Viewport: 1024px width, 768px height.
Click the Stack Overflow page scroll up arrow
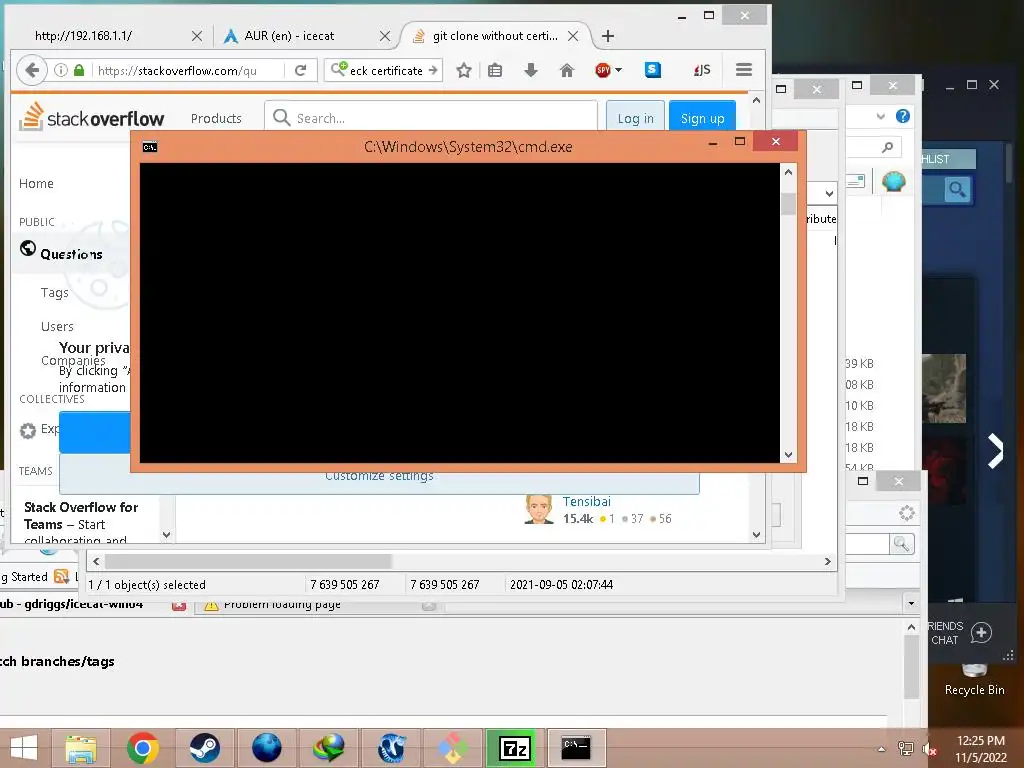[756, 101]
